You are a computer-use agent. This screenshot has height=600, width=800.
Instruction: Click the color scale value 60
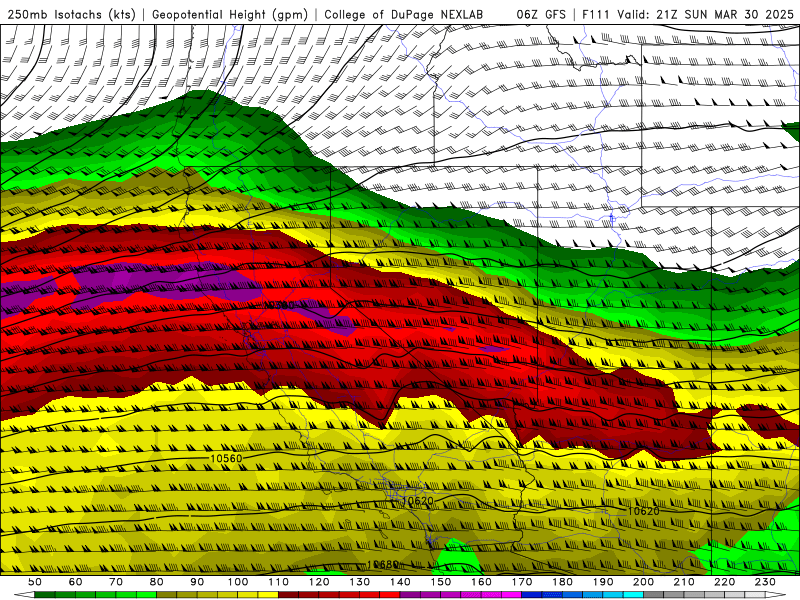click(76, 582)
